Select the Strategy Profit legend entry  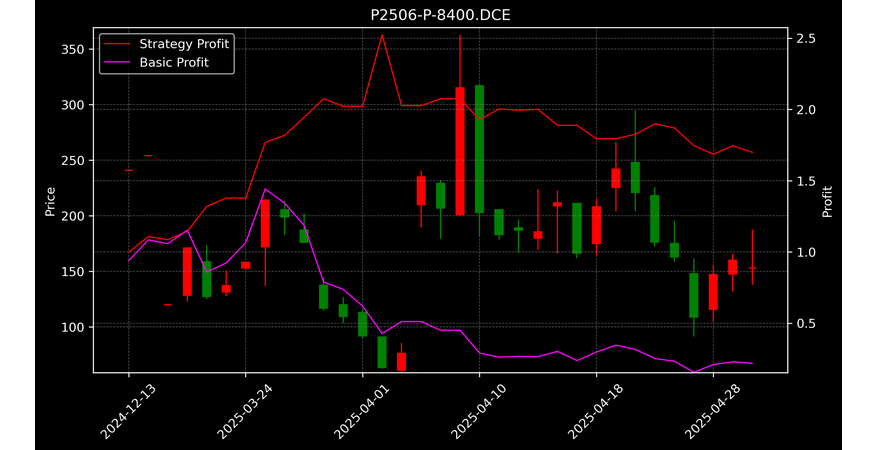click(167, 44)
